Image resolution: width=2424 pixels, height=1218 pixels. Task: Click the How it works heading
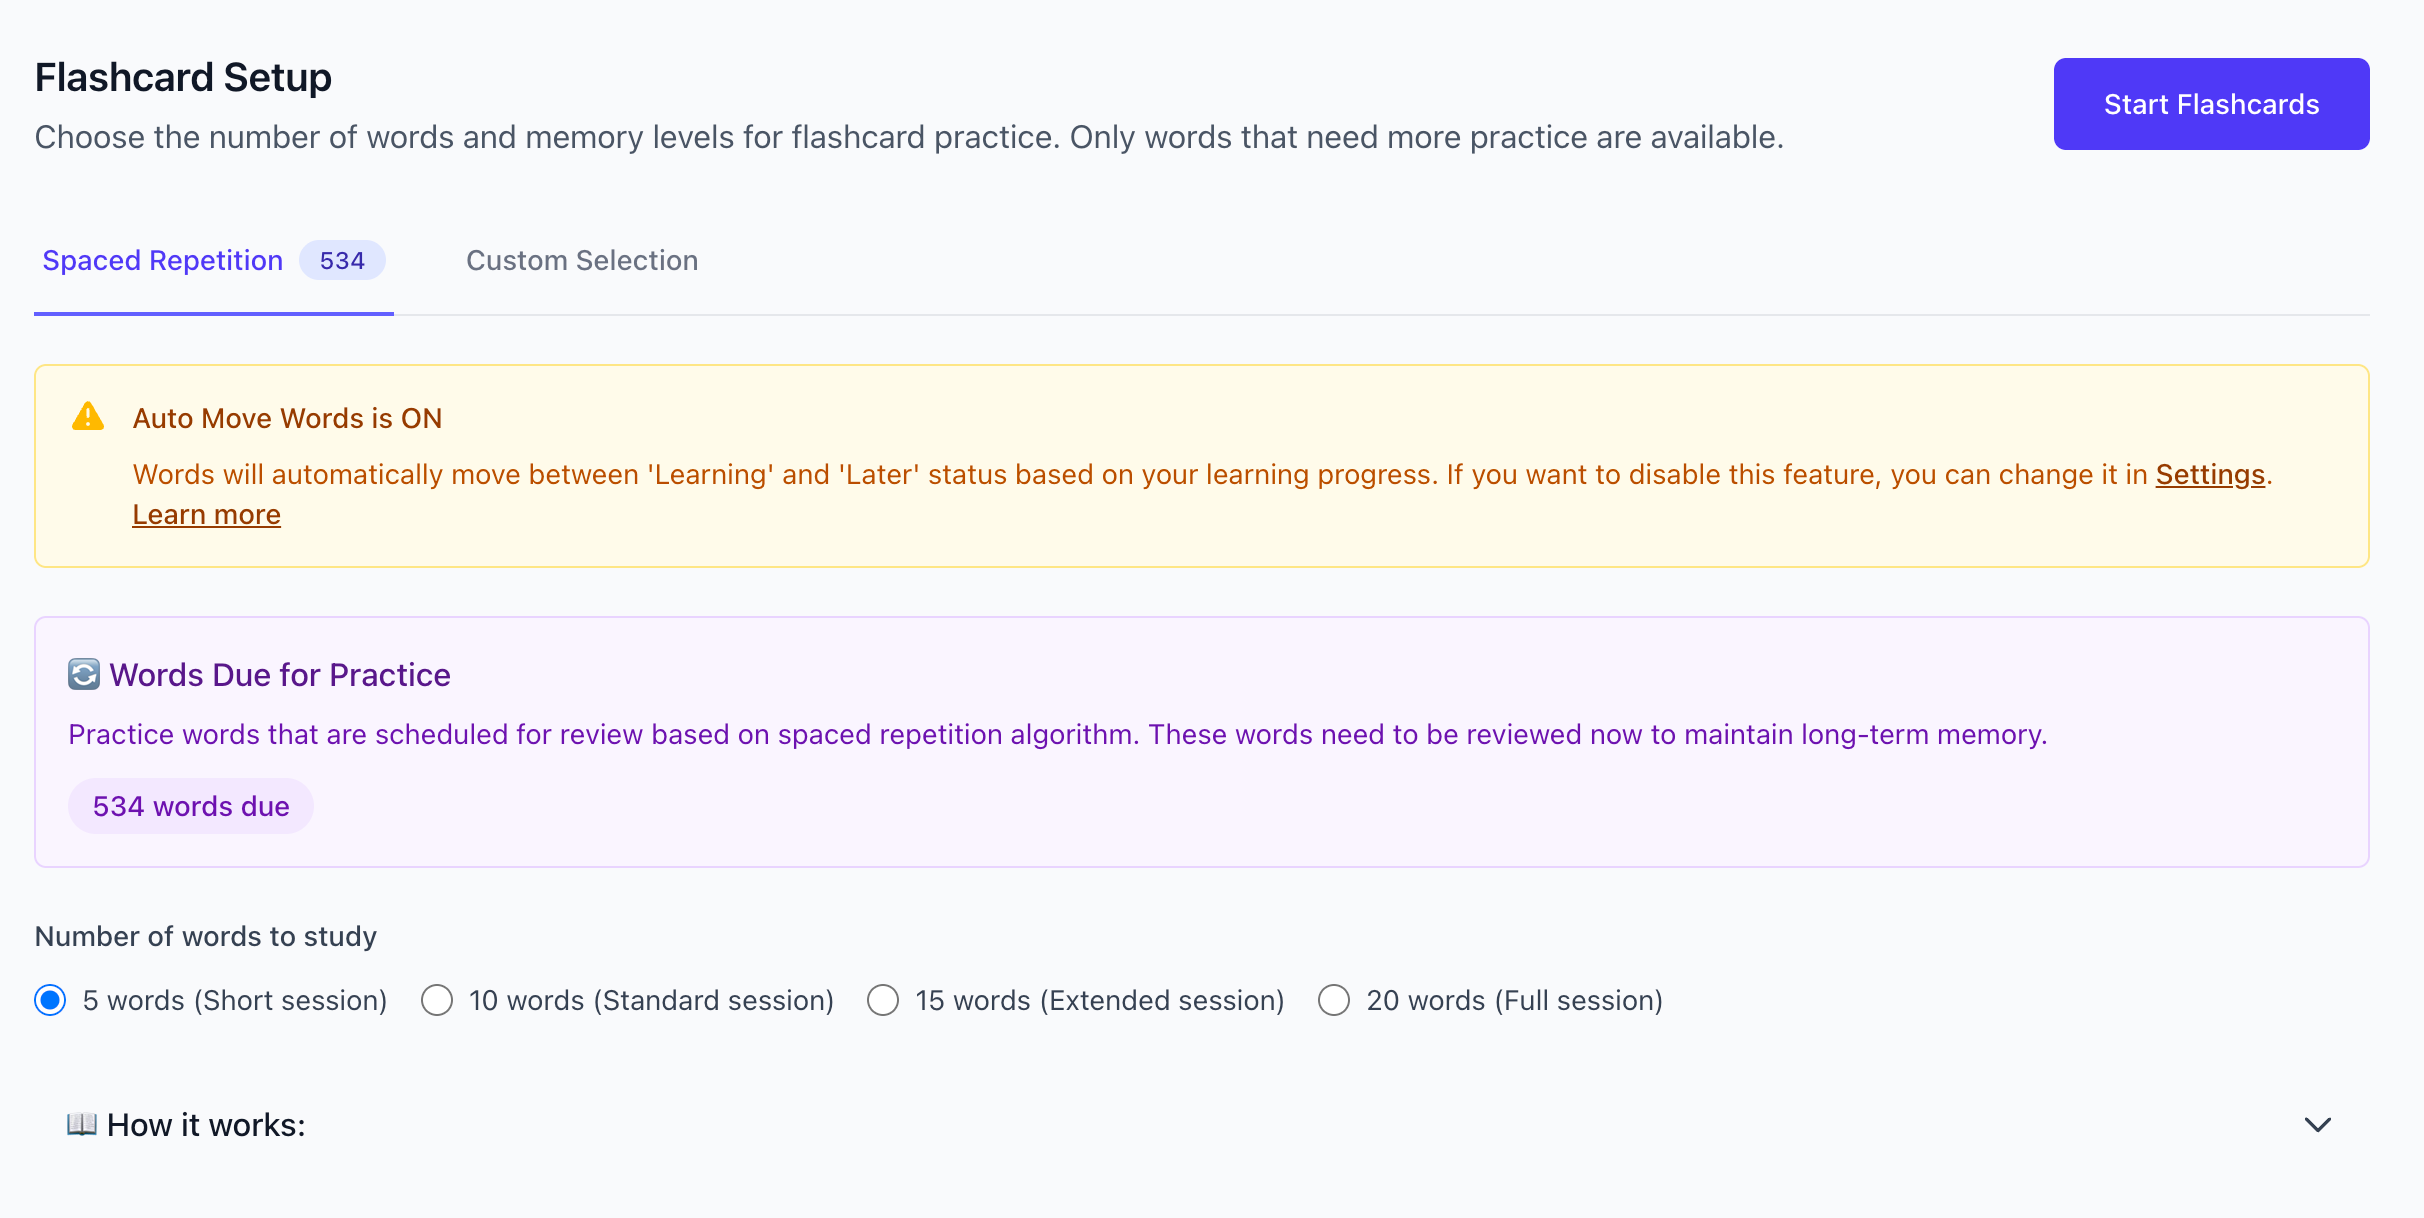pos(206,1125)
